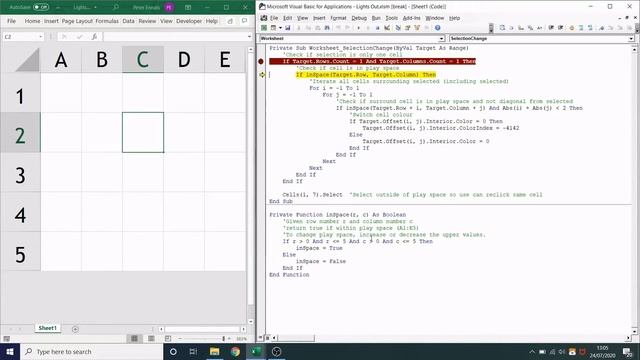Screen dimensions: 640x360
Task: Click the Select All corner triangle in Excel
Action: (x=27, y=60)
